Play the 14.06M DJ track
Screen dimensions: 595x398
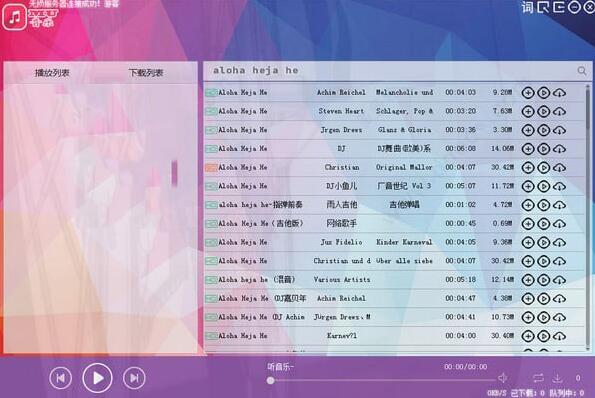[543, 149]
